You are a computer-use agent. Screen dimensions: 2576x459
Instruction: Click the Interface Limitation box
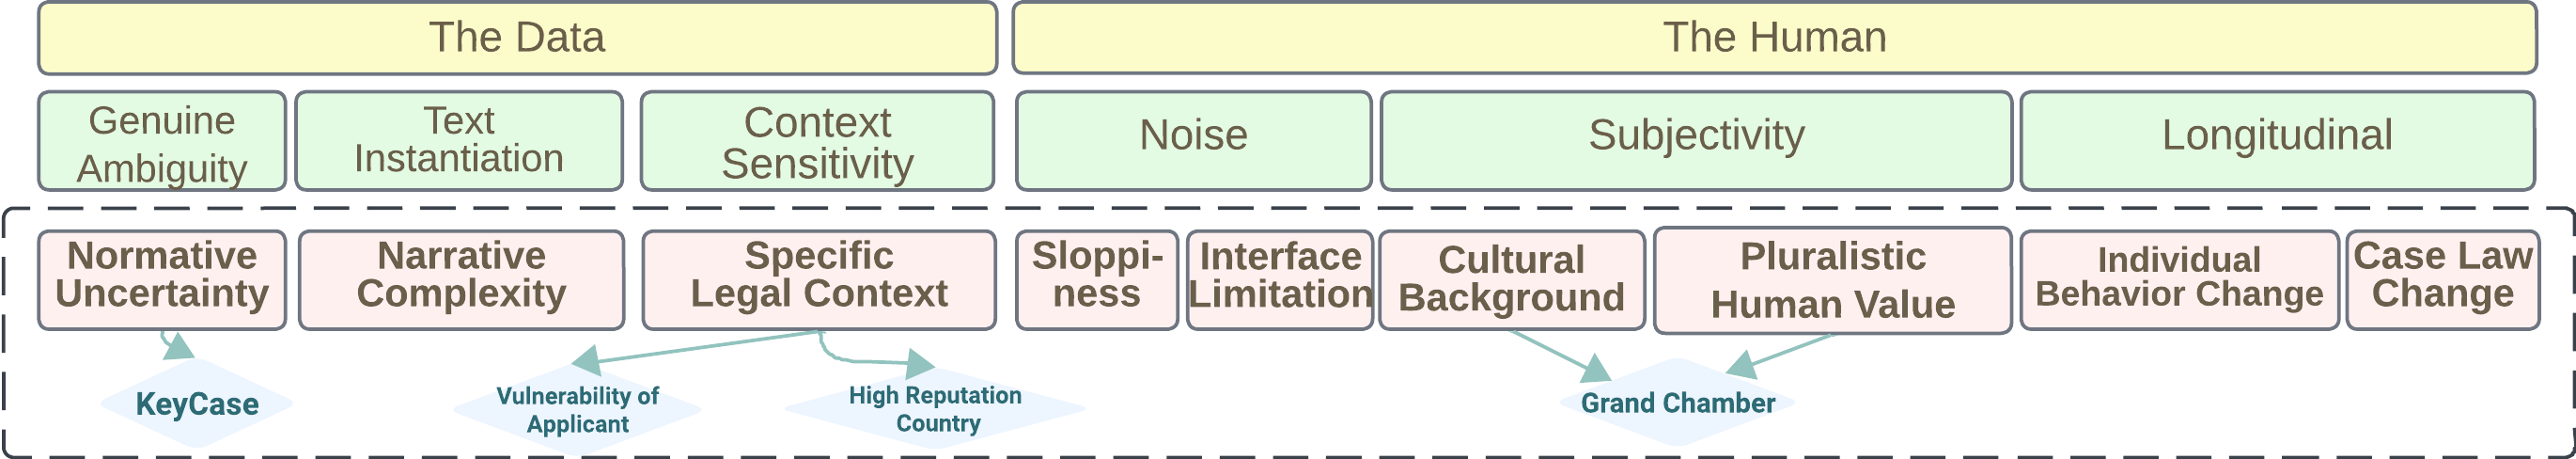pyautogui.click(x=1280, y=280)
